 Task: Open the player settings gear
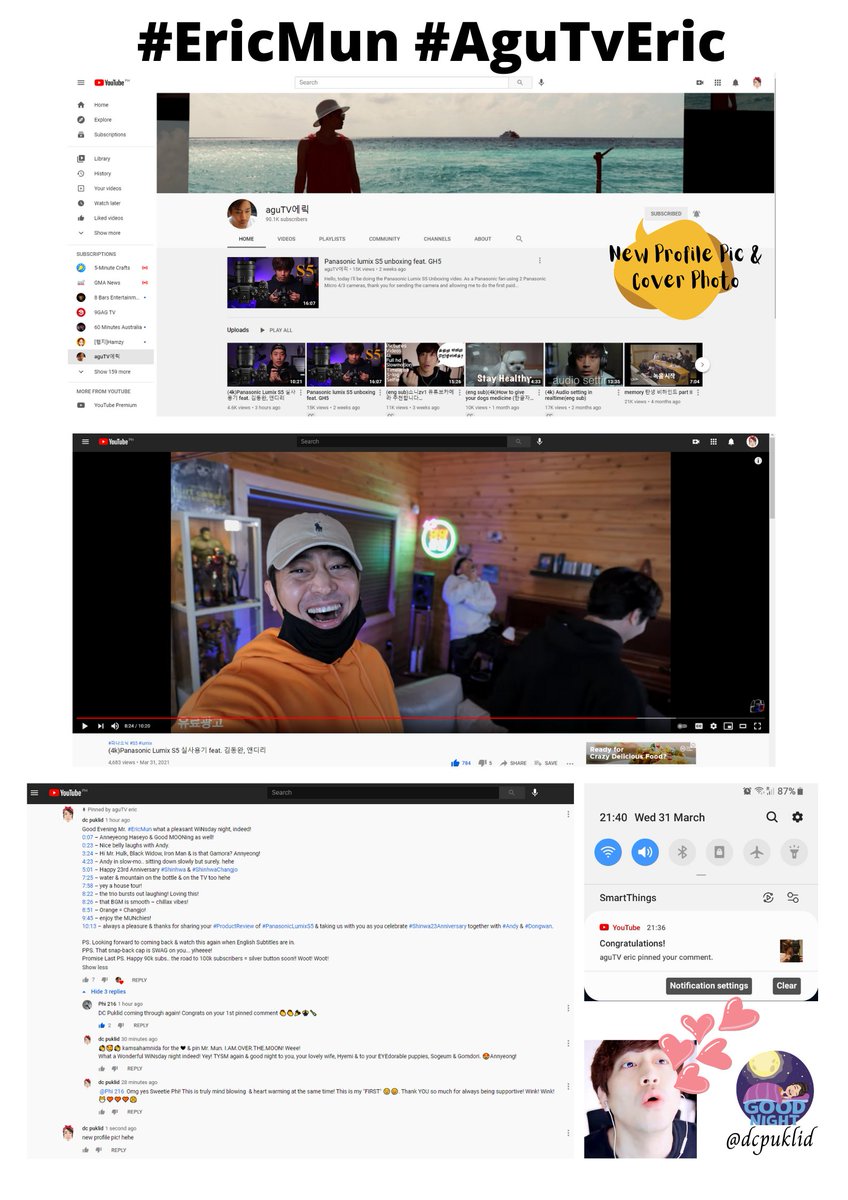(x=712, y=725)
